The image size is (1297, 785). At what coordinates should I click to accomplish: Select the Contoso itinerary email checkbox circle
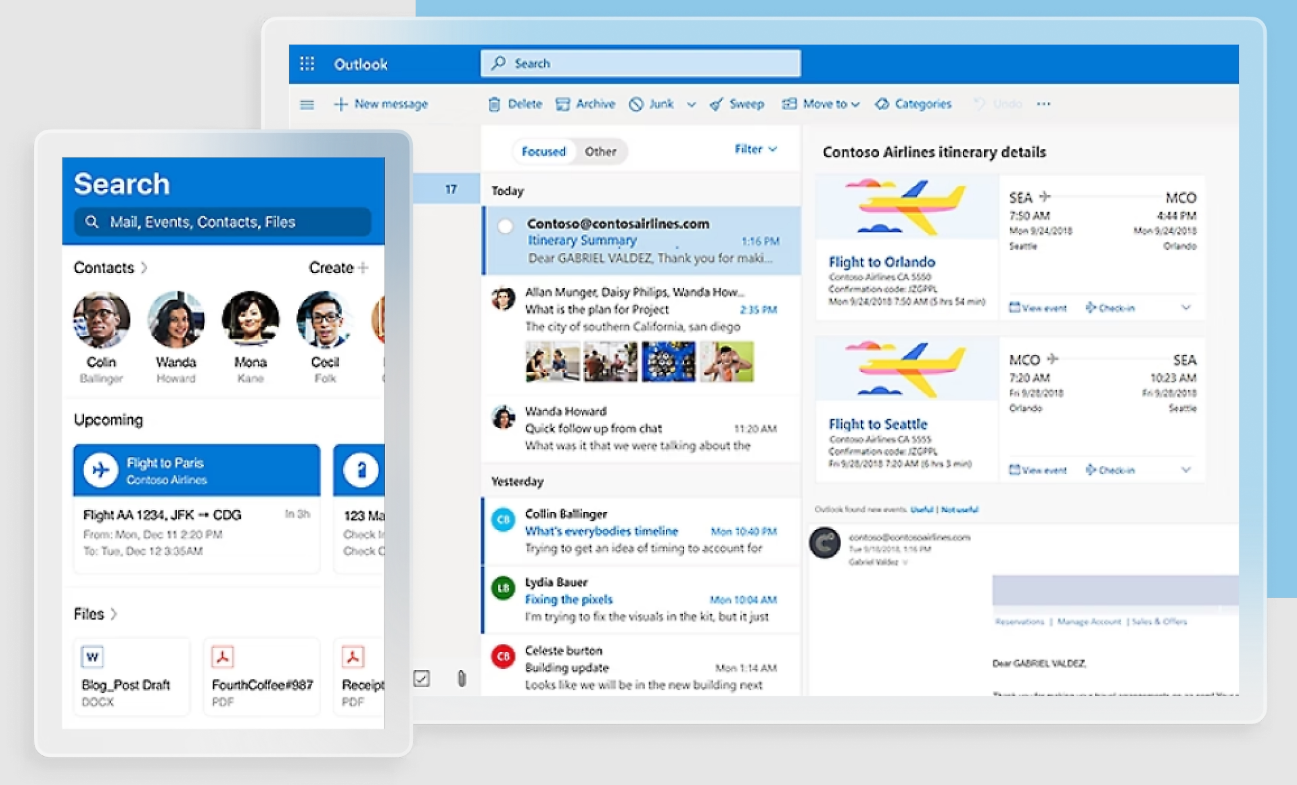click(x=505, y=226)
